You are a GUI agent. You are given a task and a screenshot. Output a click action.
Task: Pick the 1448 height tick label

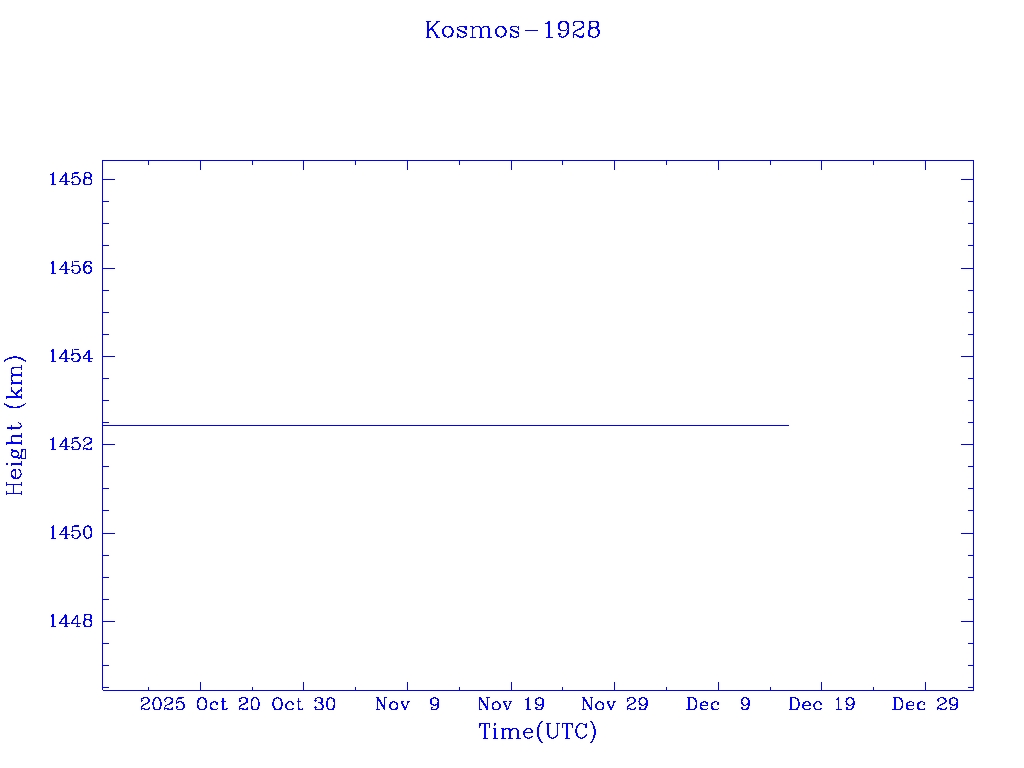[70, 621]
